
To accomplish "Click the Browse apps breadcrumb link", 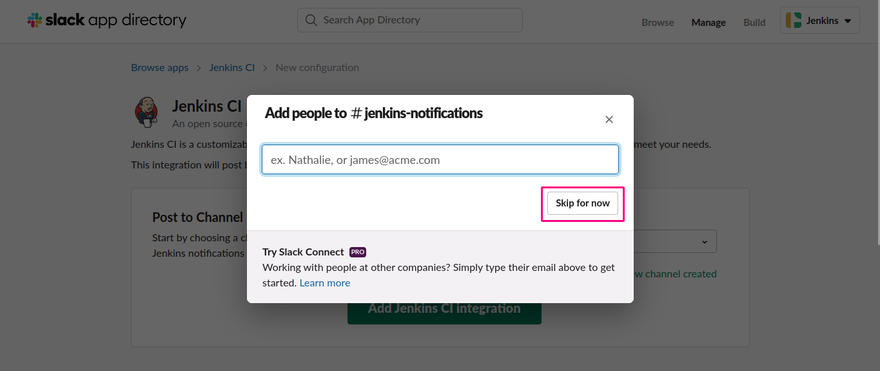I will click(x=160, y=67).
